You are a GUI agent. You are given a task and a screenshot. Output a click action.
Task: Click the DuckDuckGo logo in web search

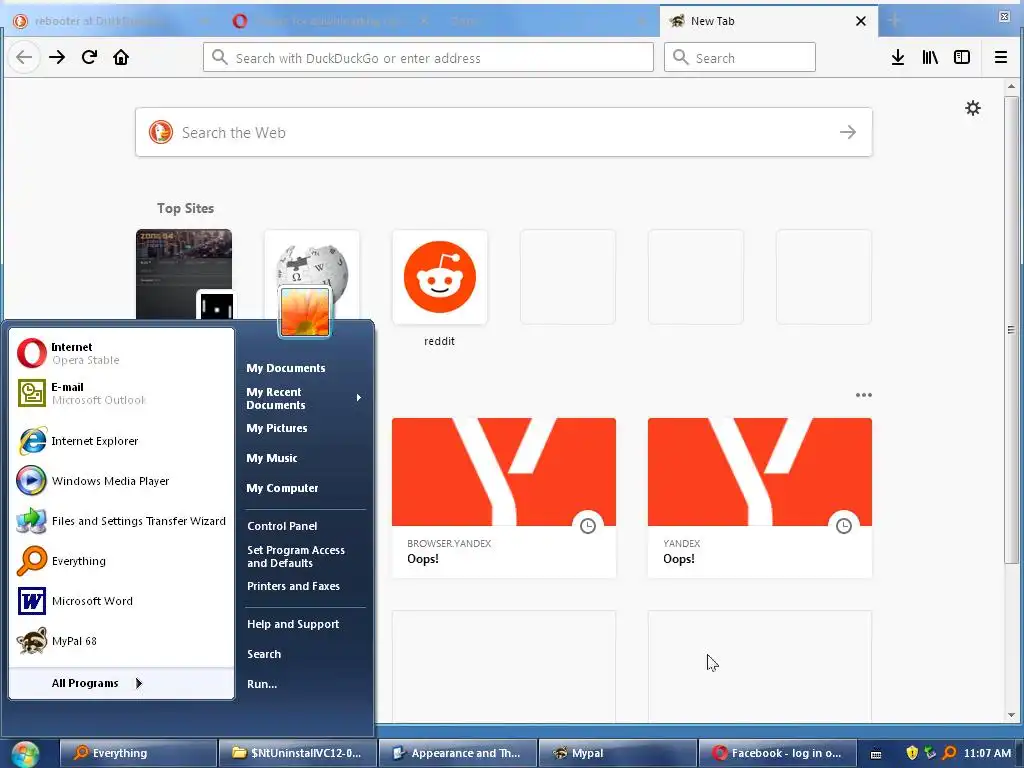tap(161, 132)
